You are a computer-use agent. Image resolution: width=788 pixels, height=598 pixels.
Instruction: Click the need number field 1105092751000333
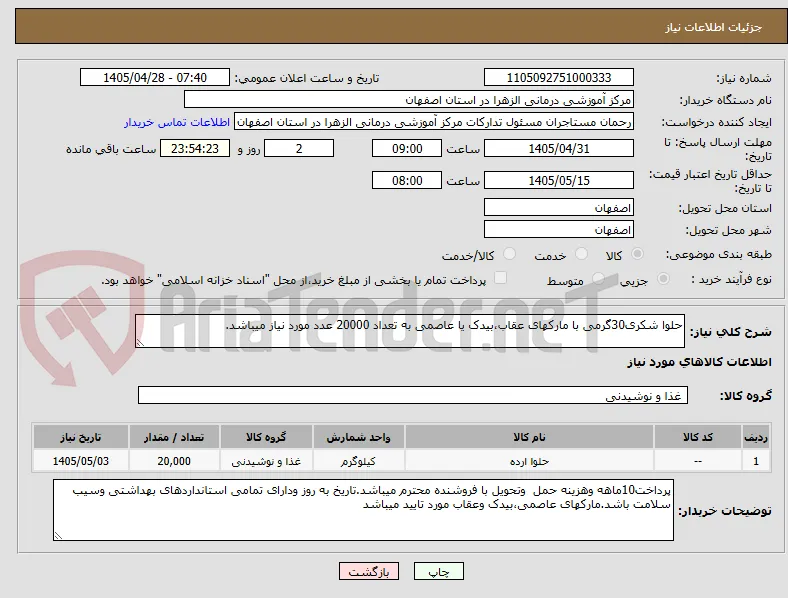[559, 77]
